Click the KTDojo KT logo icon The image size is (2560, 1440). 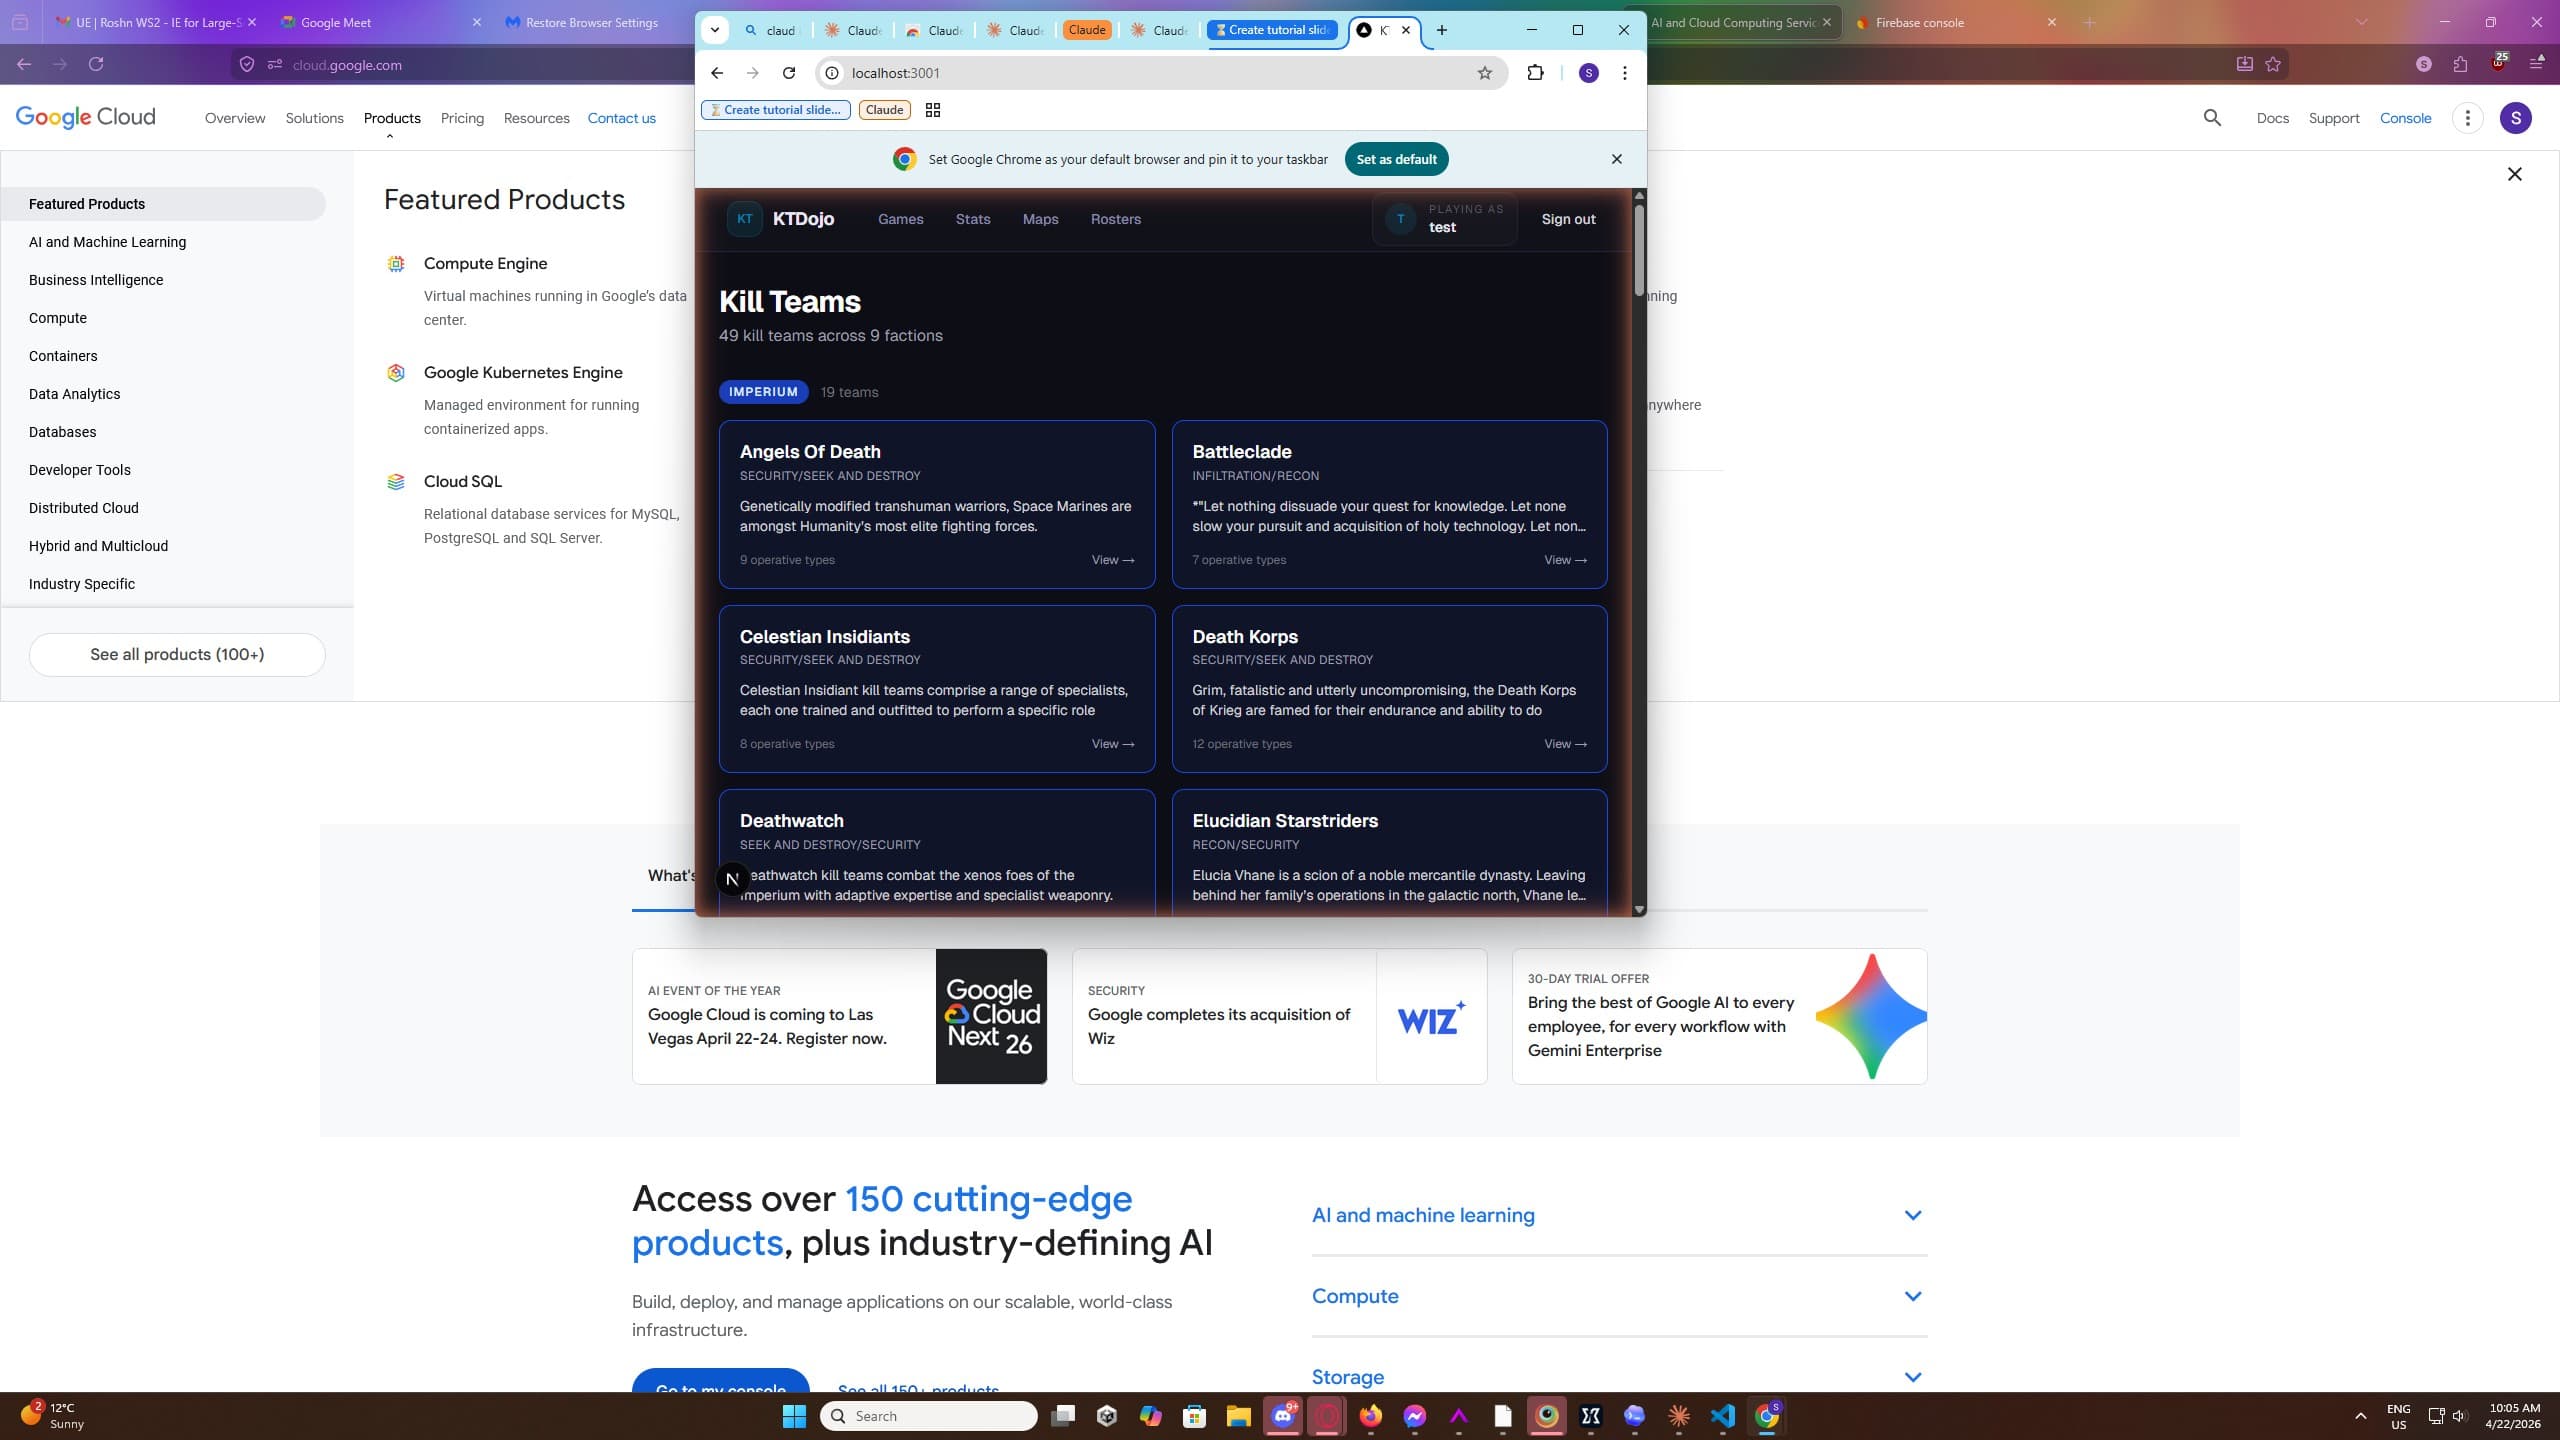744,219
